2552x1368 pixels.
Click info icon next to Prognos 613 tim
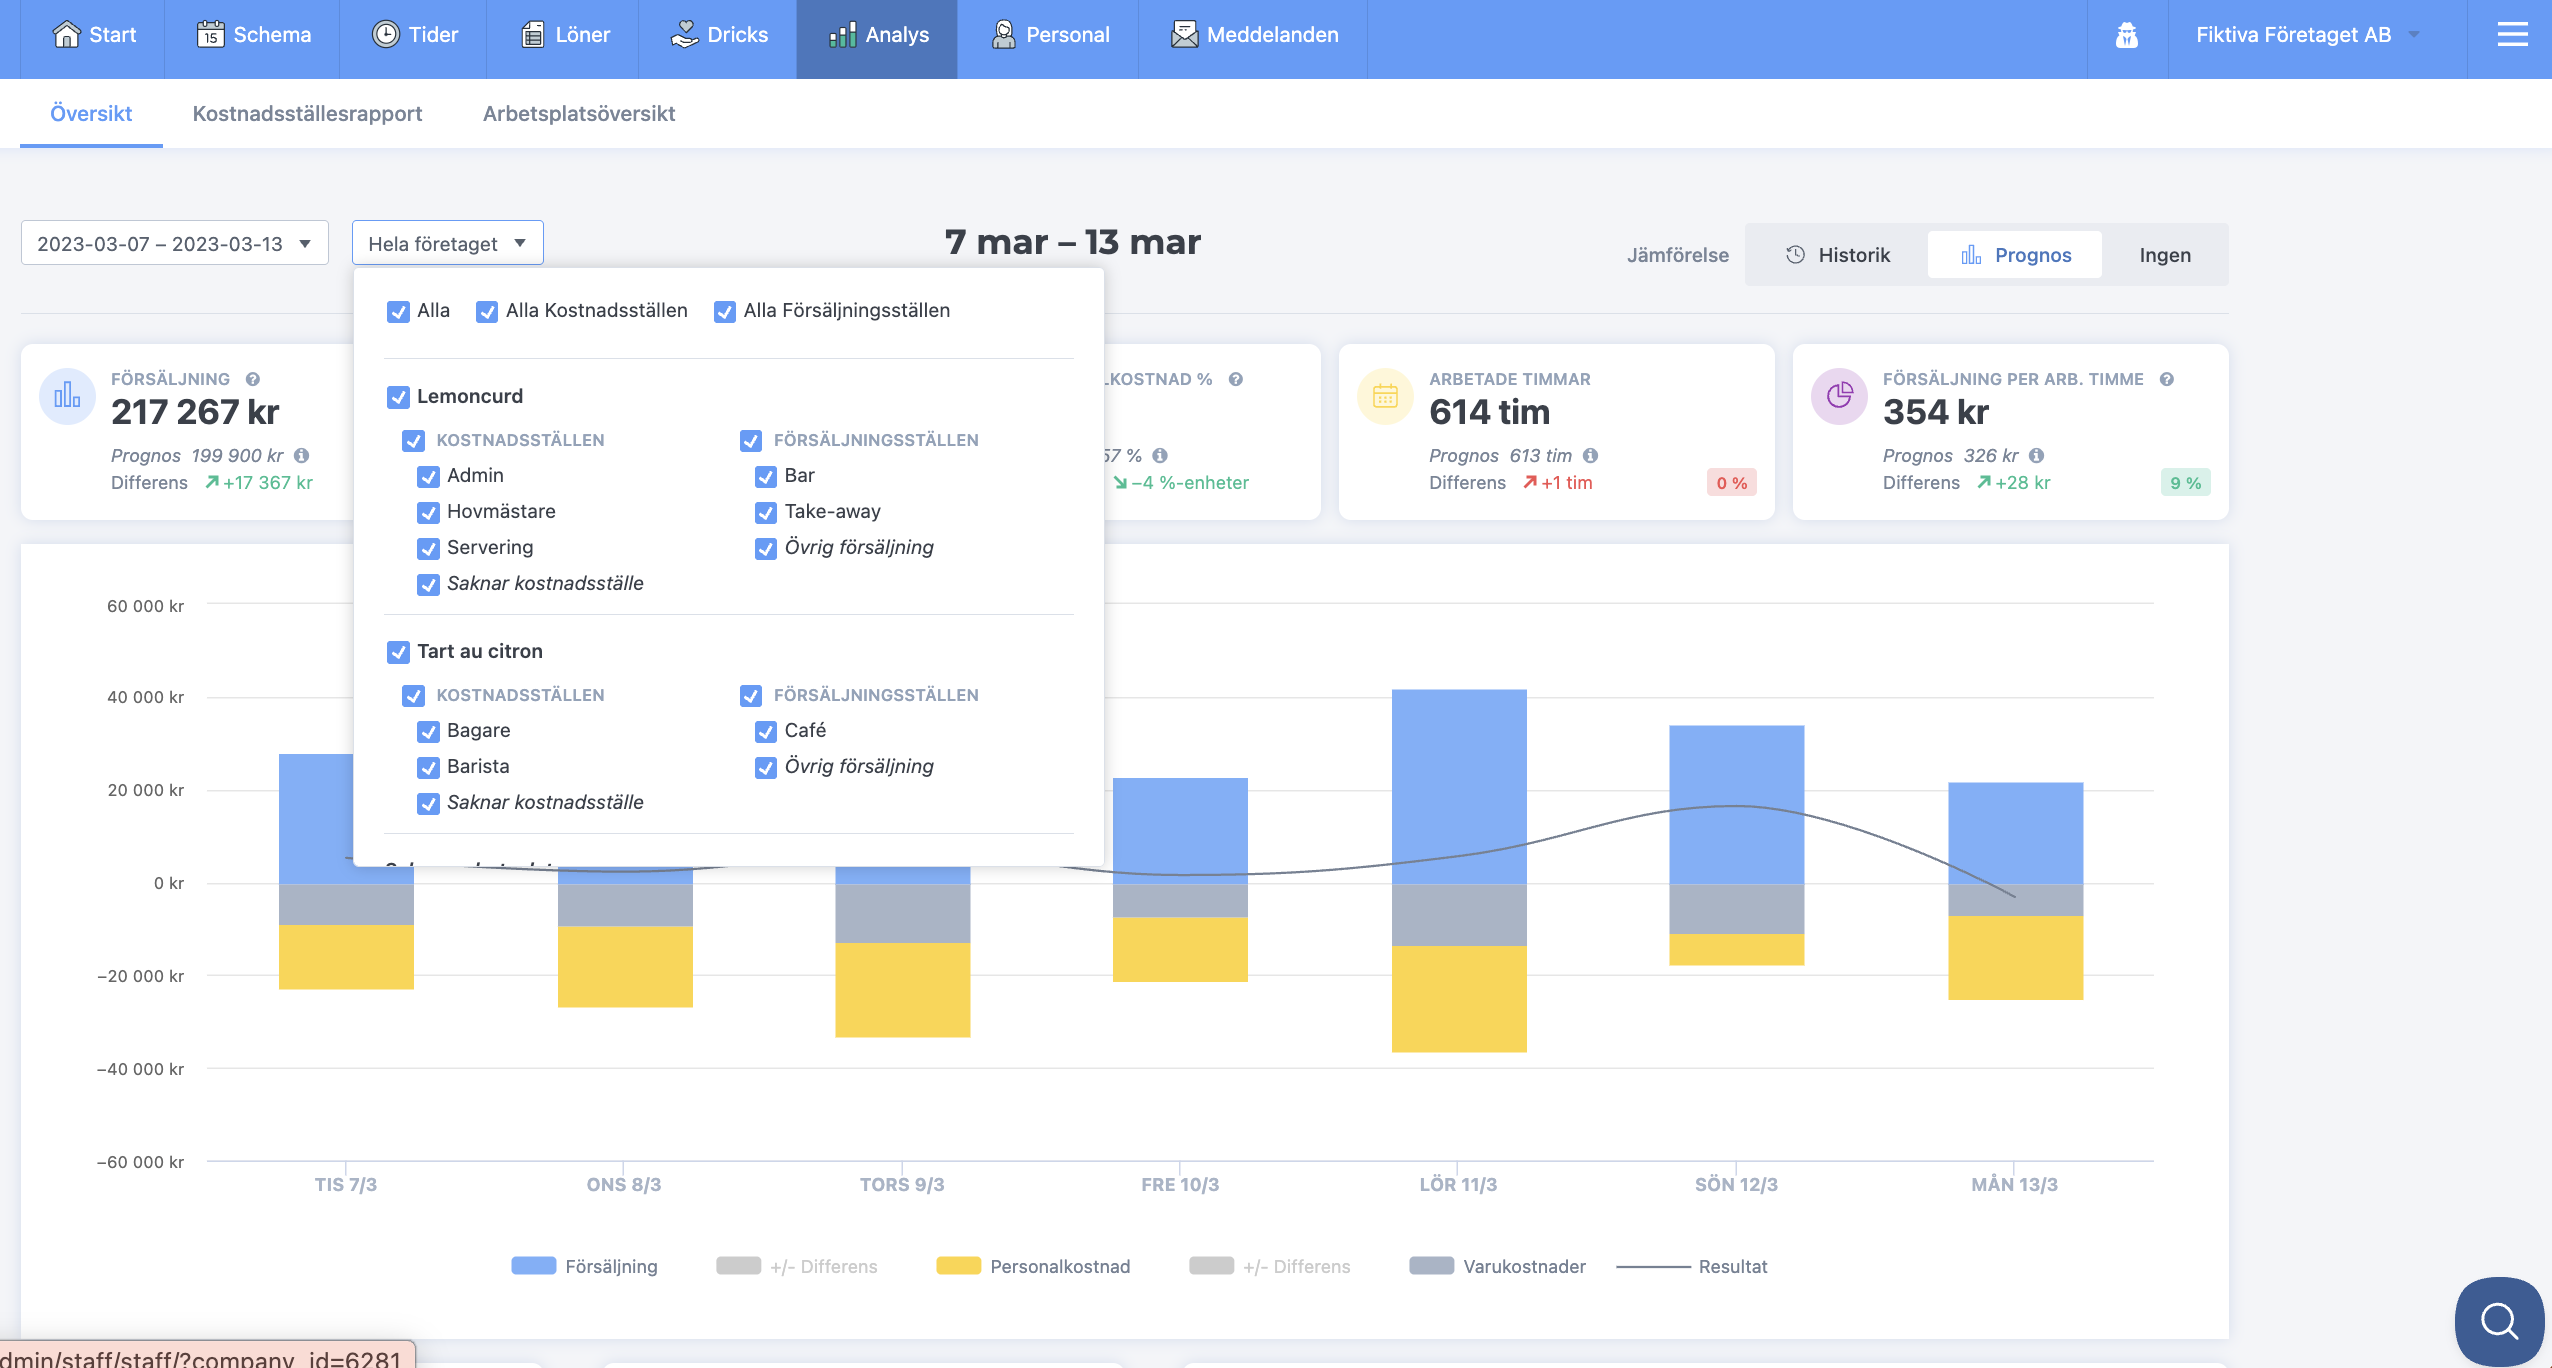(1591, 456)
